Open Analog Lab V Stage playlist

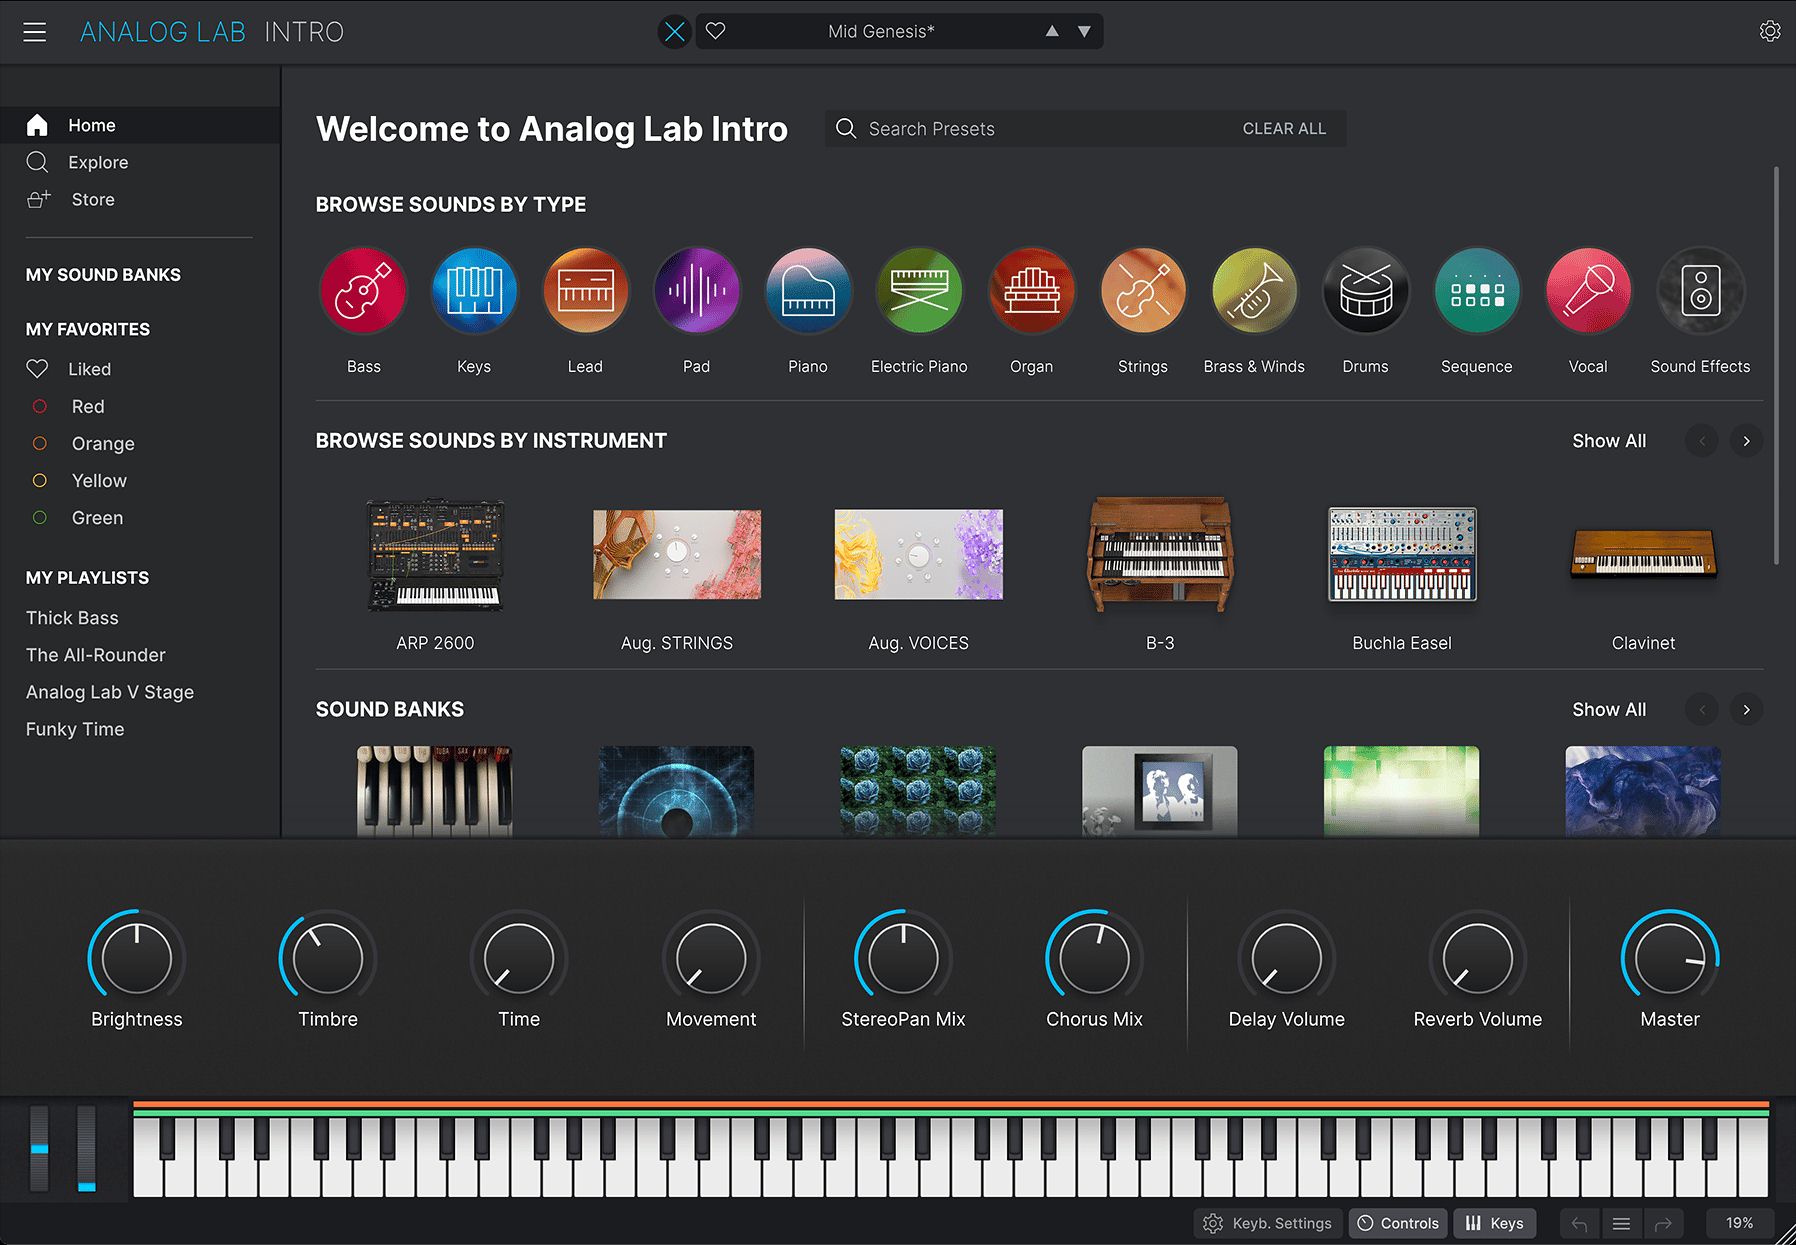pyautogui.click(x=110, y=692)
